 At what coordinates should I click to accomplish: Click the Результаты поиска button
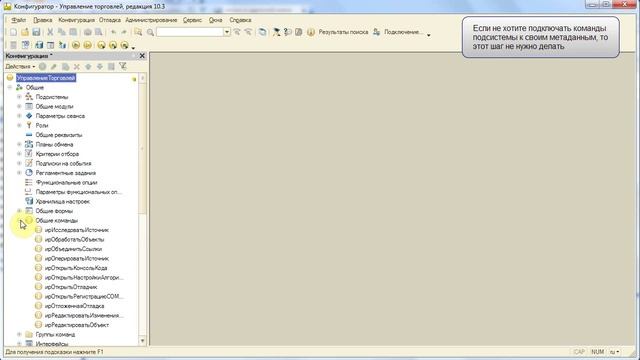pos(343,32)
